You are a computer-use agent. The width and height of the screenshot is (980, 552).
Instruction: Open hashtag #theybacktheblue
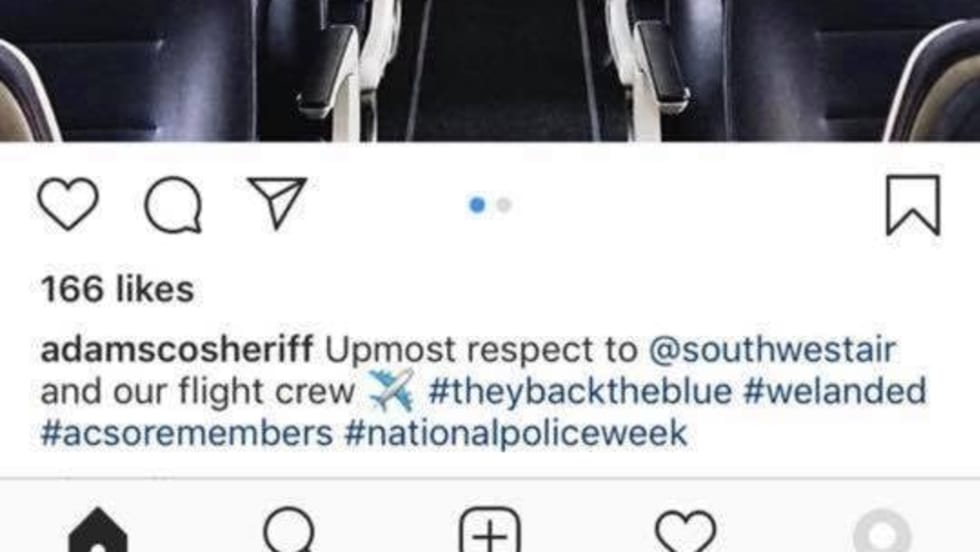tap(580, 392)
